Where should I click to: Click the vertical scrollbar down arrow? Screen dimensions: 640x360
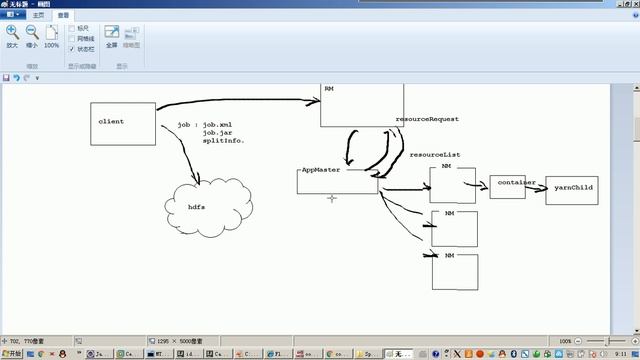click(636, 331)
